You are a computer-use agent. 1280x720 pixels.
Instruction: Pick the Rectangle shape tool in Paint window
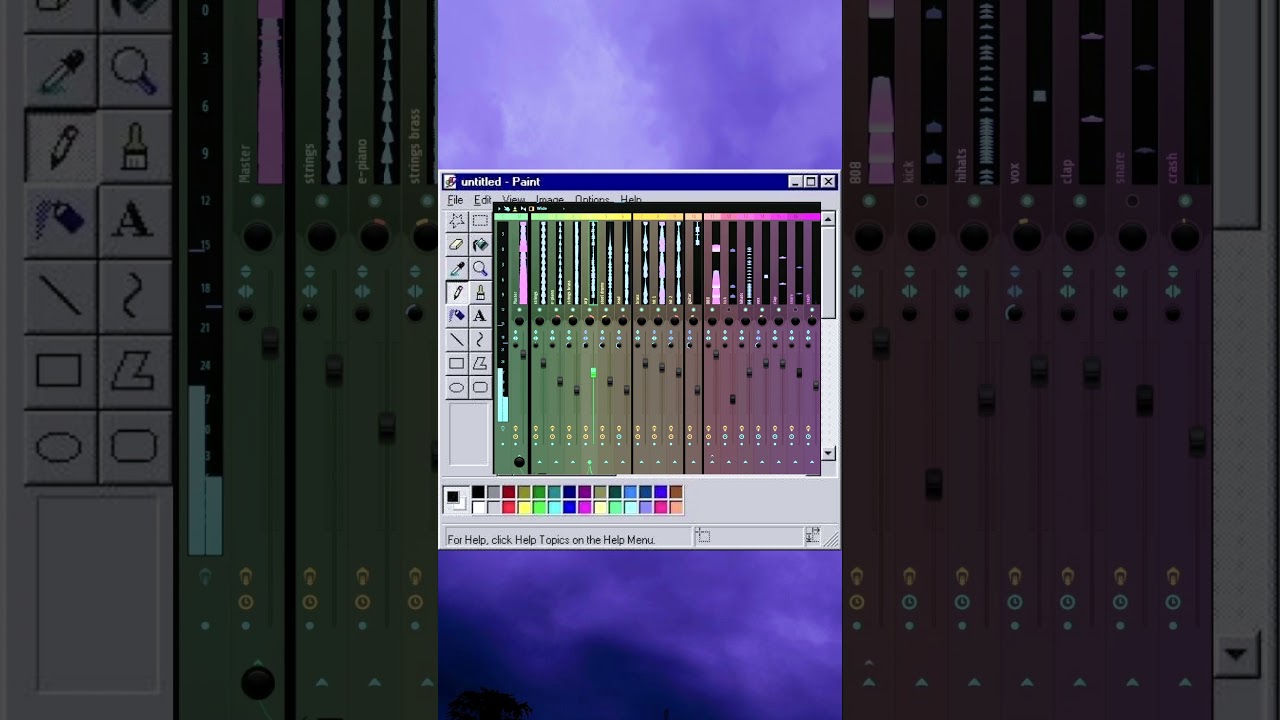[457, 364]
